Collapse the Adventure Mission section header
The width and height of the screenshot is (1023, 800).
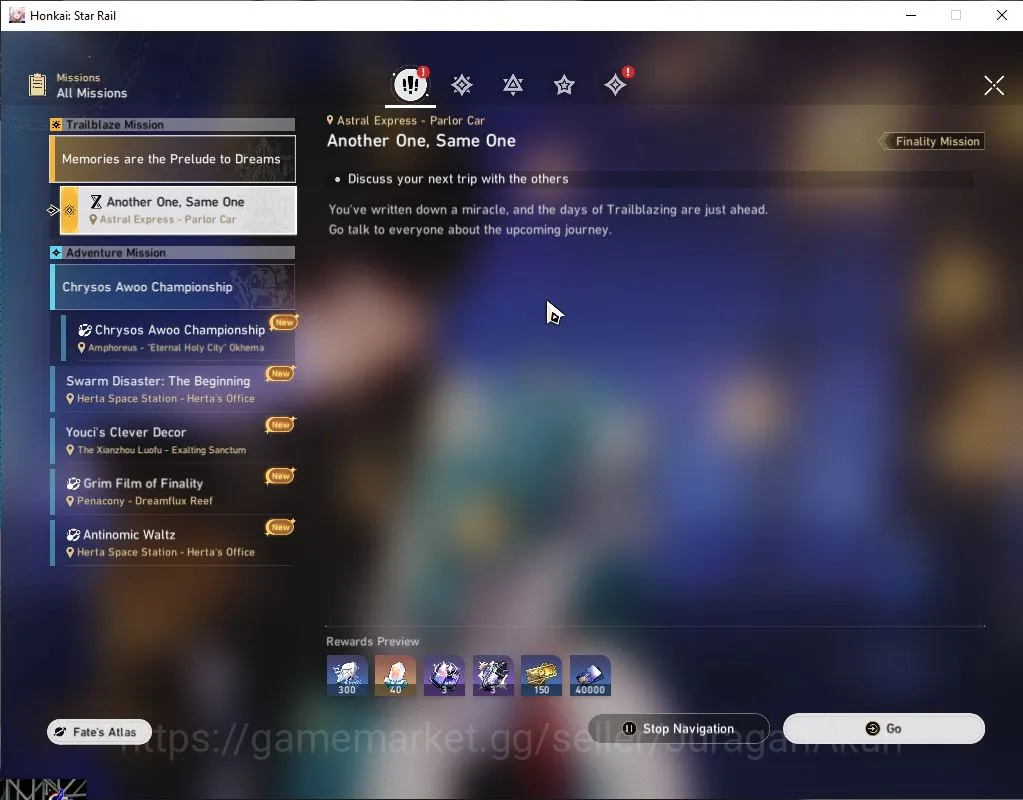coord(173,253)
